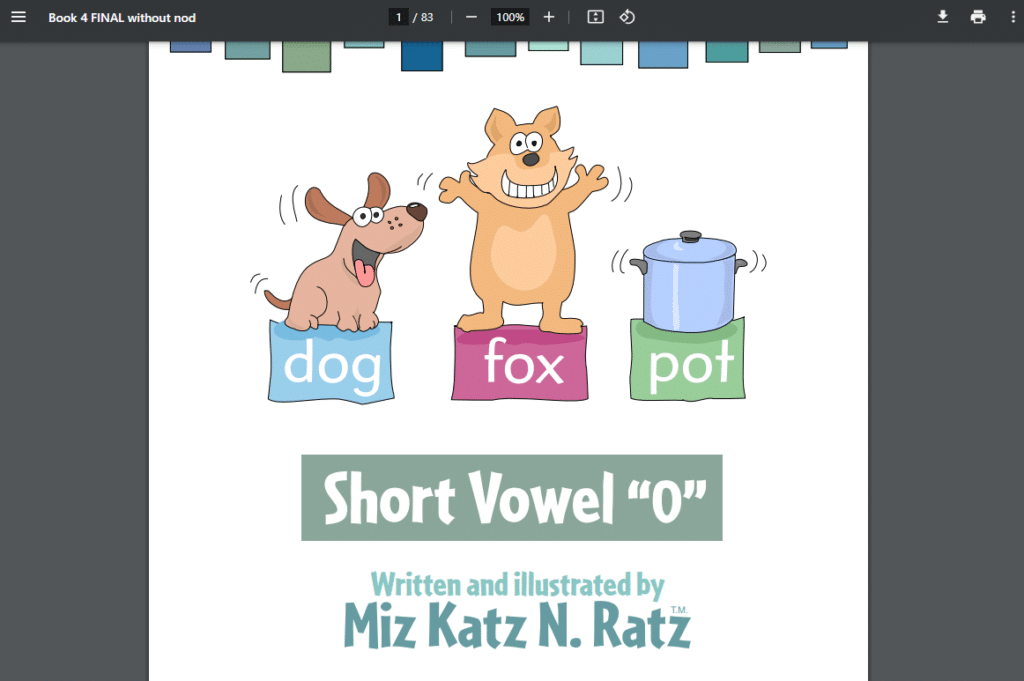Print the current document
This screenshot has width=1024, height=681.
coord(978,17)
